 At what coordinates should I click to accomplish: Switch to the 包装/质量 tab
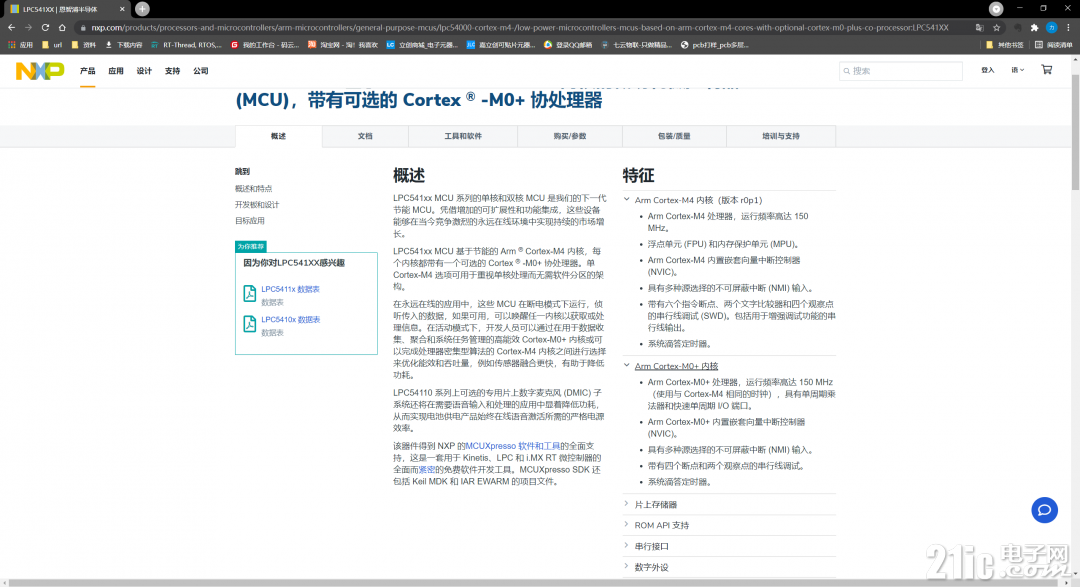tap(674, 136)
